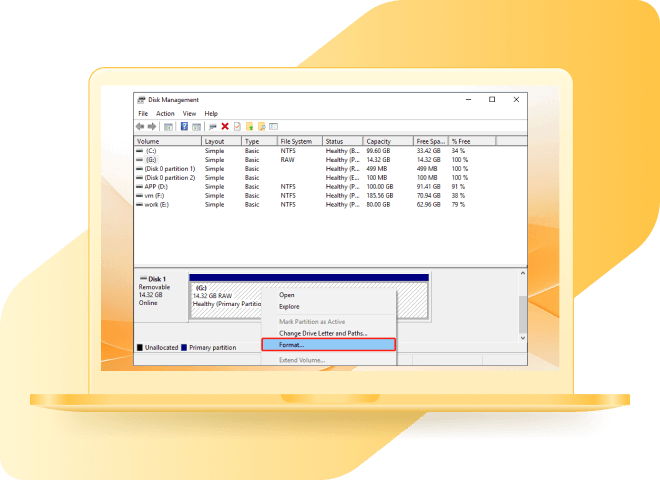This screenshot has width=660, height=480.
Task: Select Change Drive Letter and Paths option
Action: [x=329, y=333]
